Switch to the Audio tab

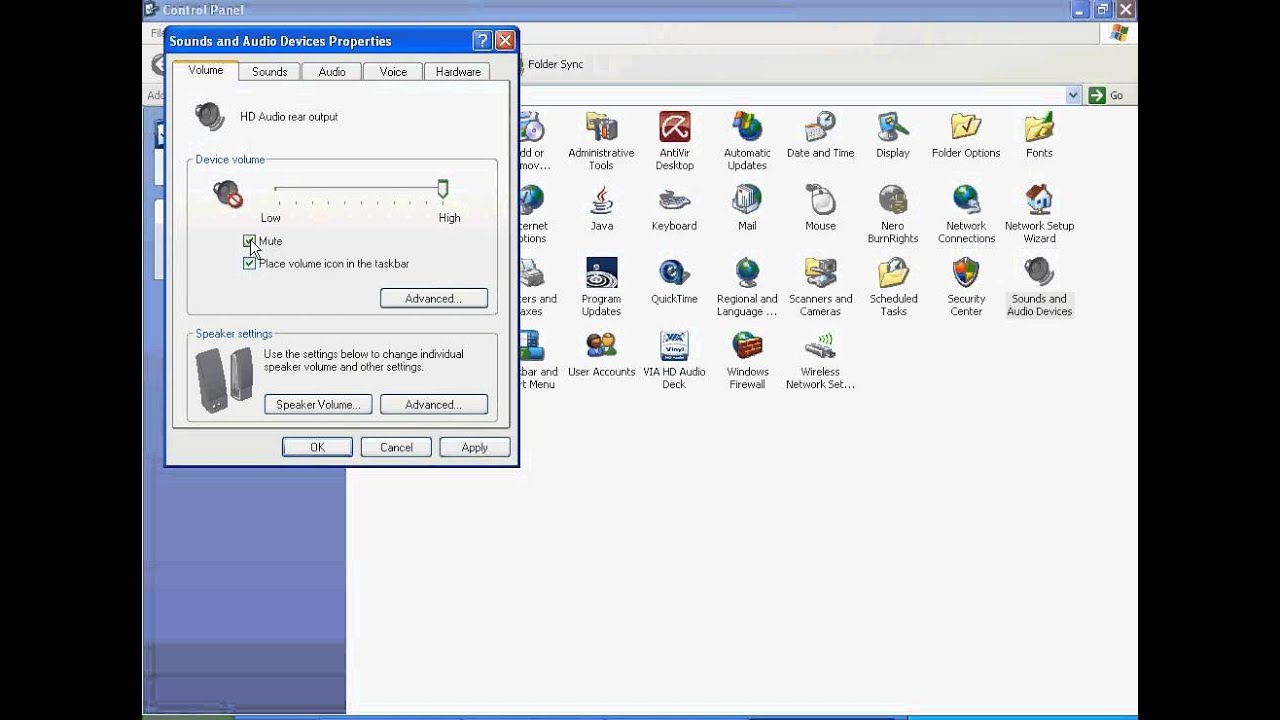[332, 72]
